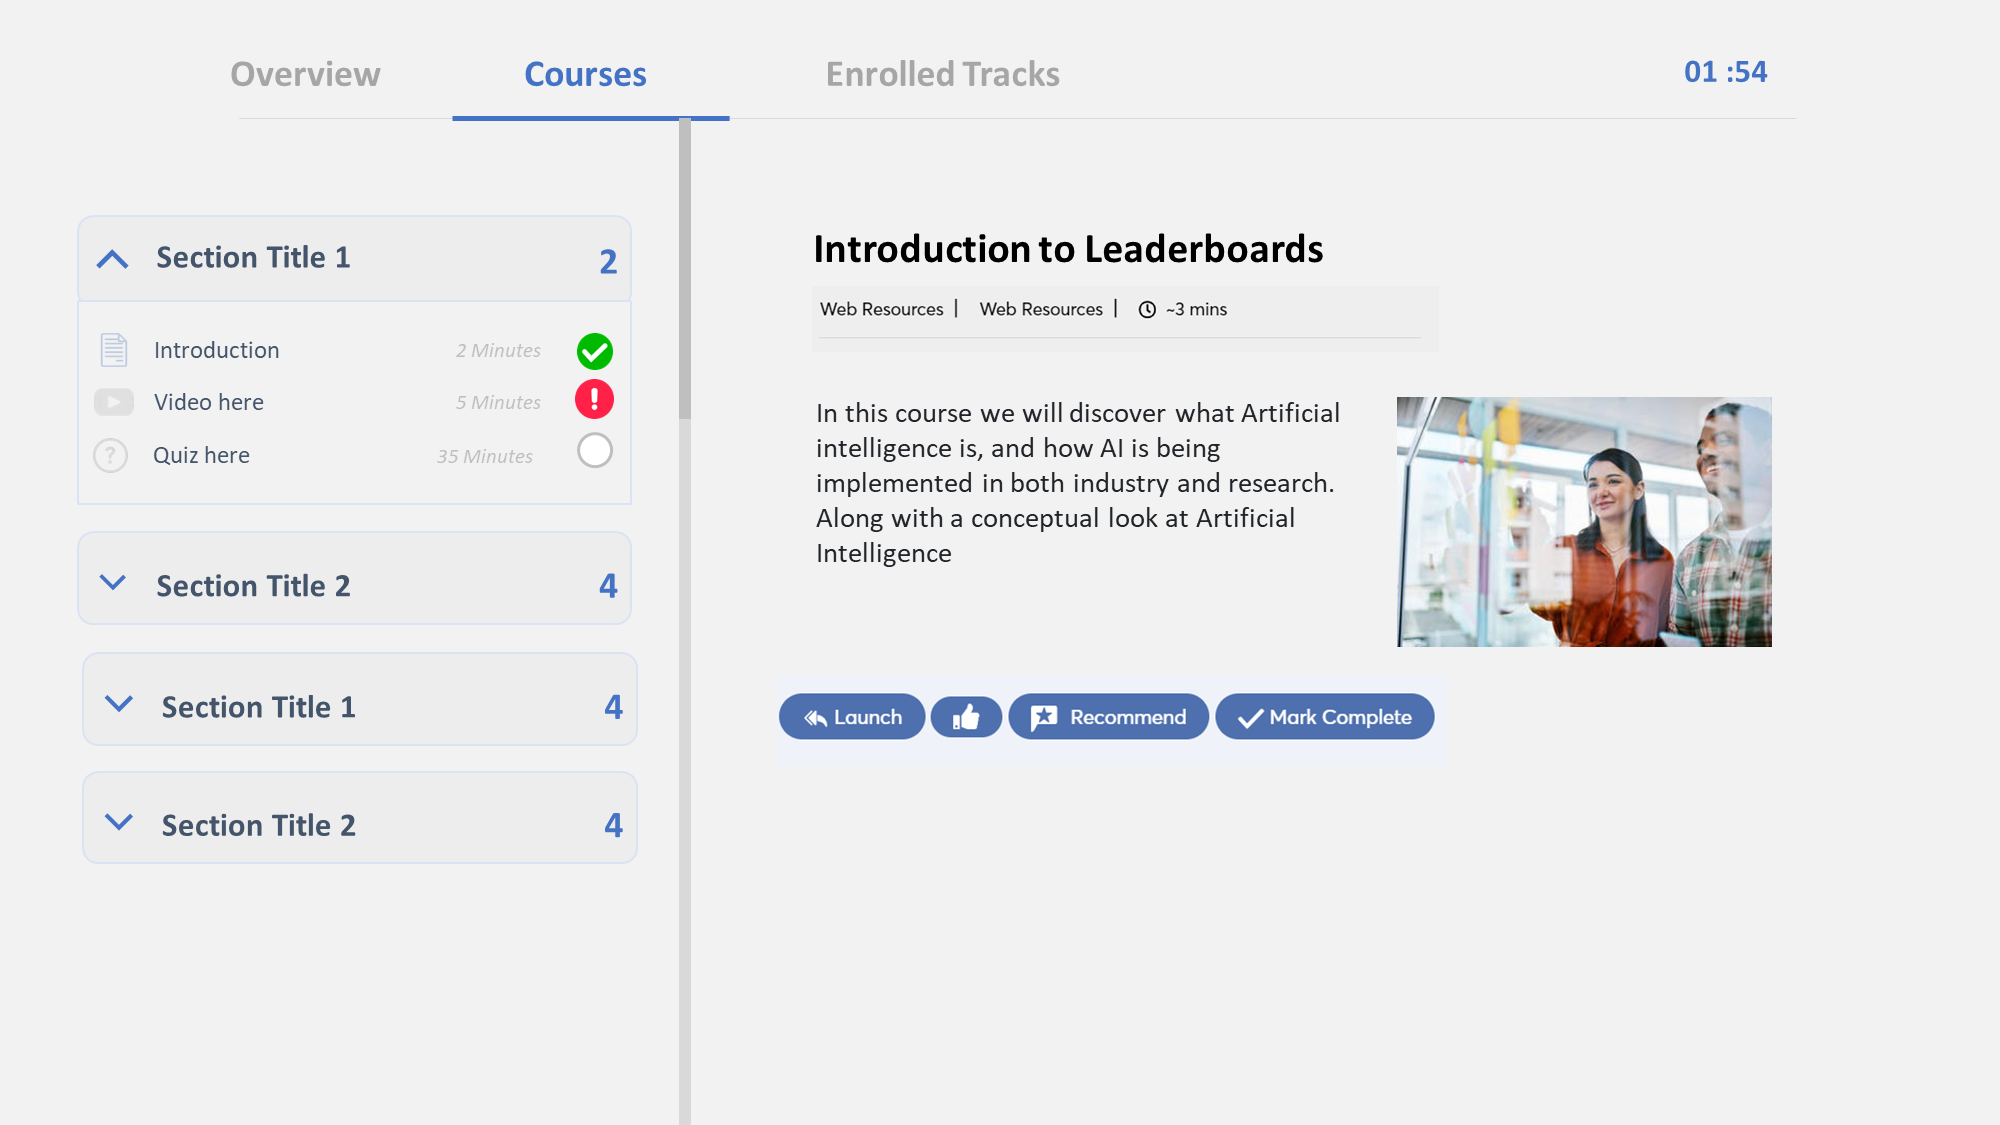Collapse the expanded Section Title 1 chevron
Screen dimensions: 2000x1125
point(113,259)
